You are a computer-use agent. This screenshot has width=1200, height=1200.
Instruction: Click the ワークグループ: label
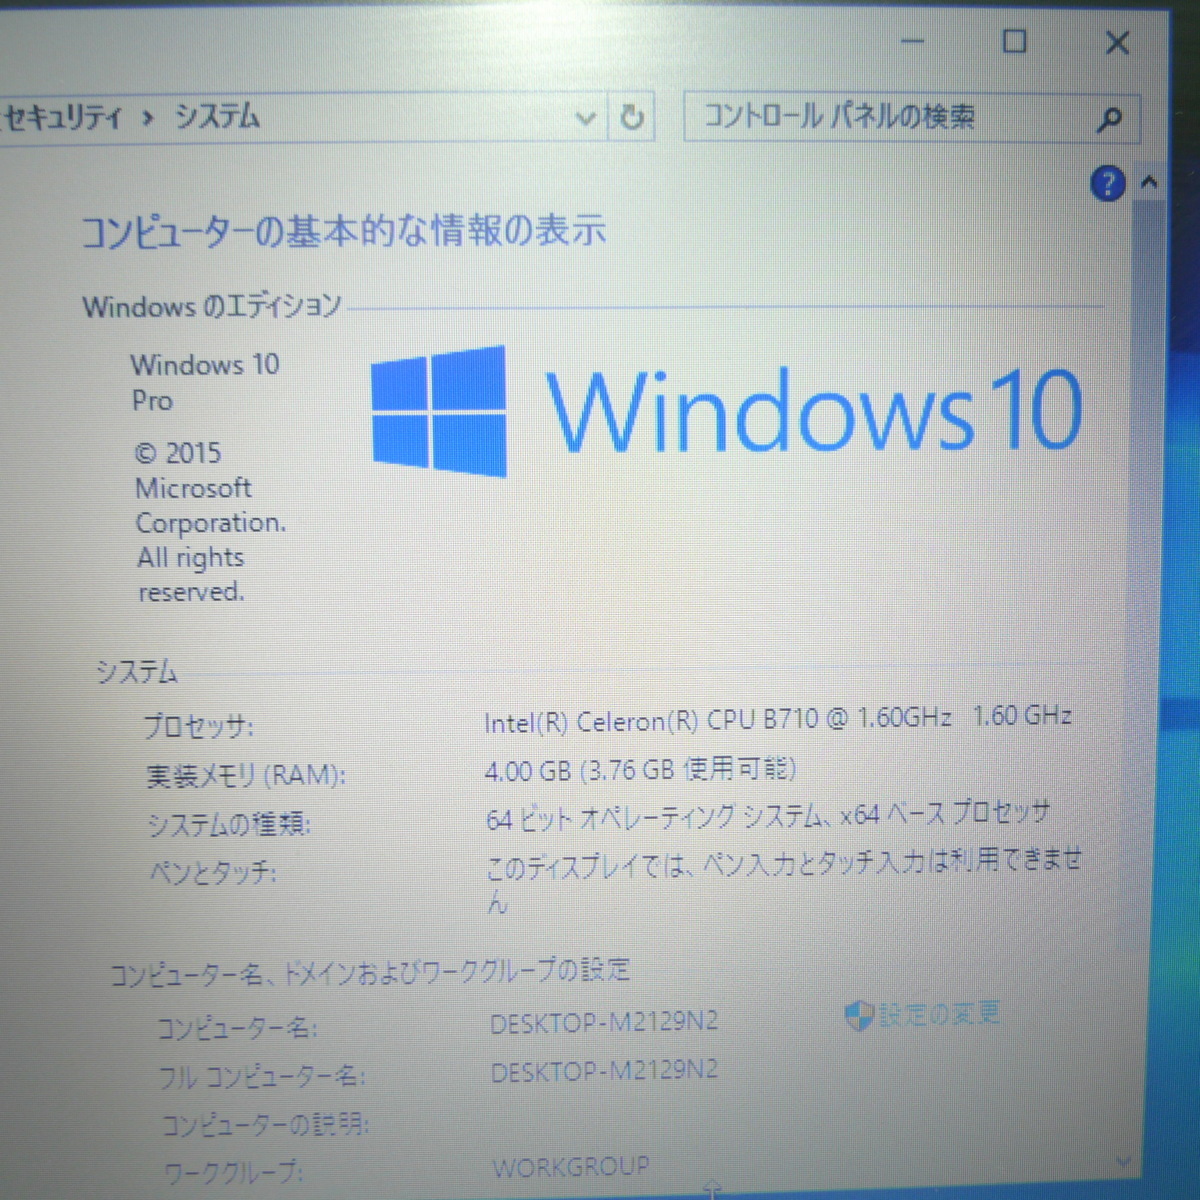pos(234,1171)
